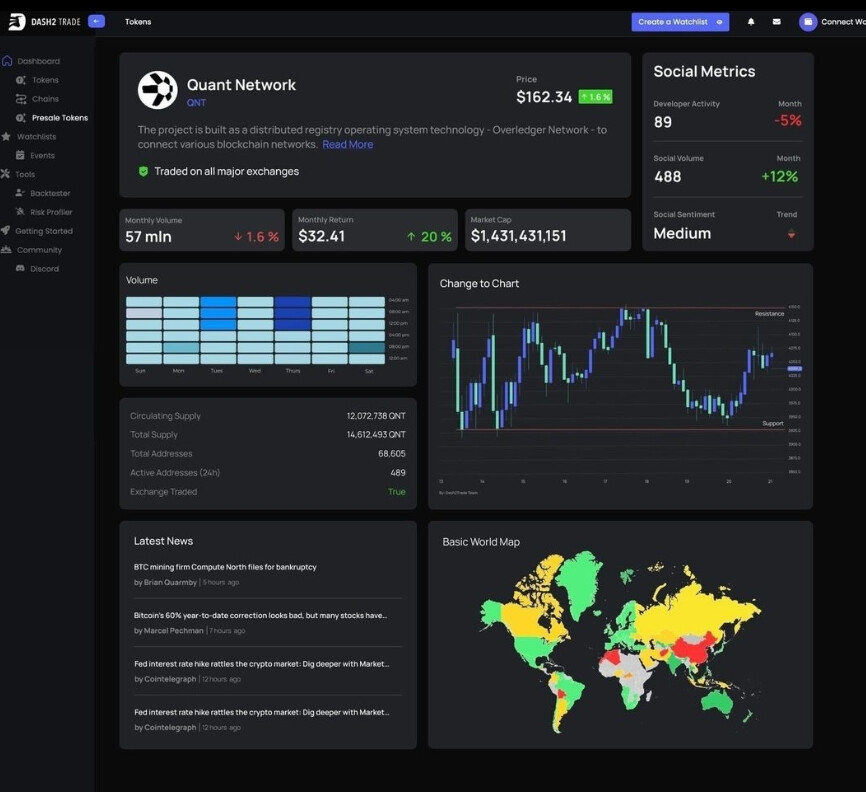This screenshot has width=866, height=792.
Task: Click the Exchange Traded True value
Action: [x=397, y=492]
